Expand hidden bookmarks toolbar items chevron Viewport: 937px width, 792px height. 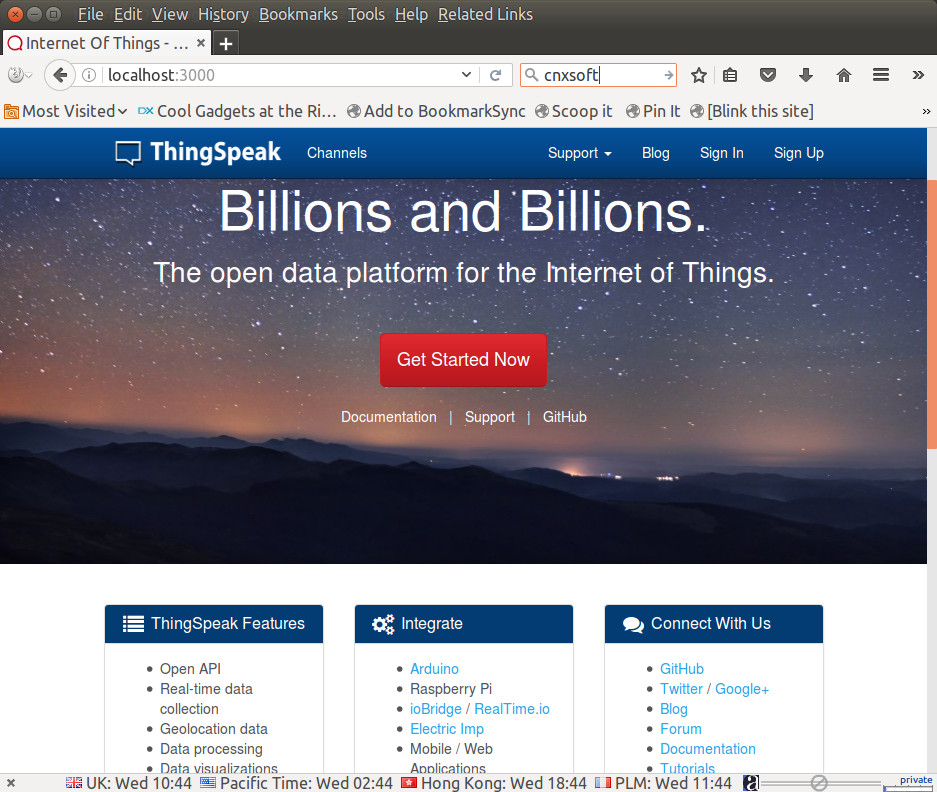tap(926, 112)
